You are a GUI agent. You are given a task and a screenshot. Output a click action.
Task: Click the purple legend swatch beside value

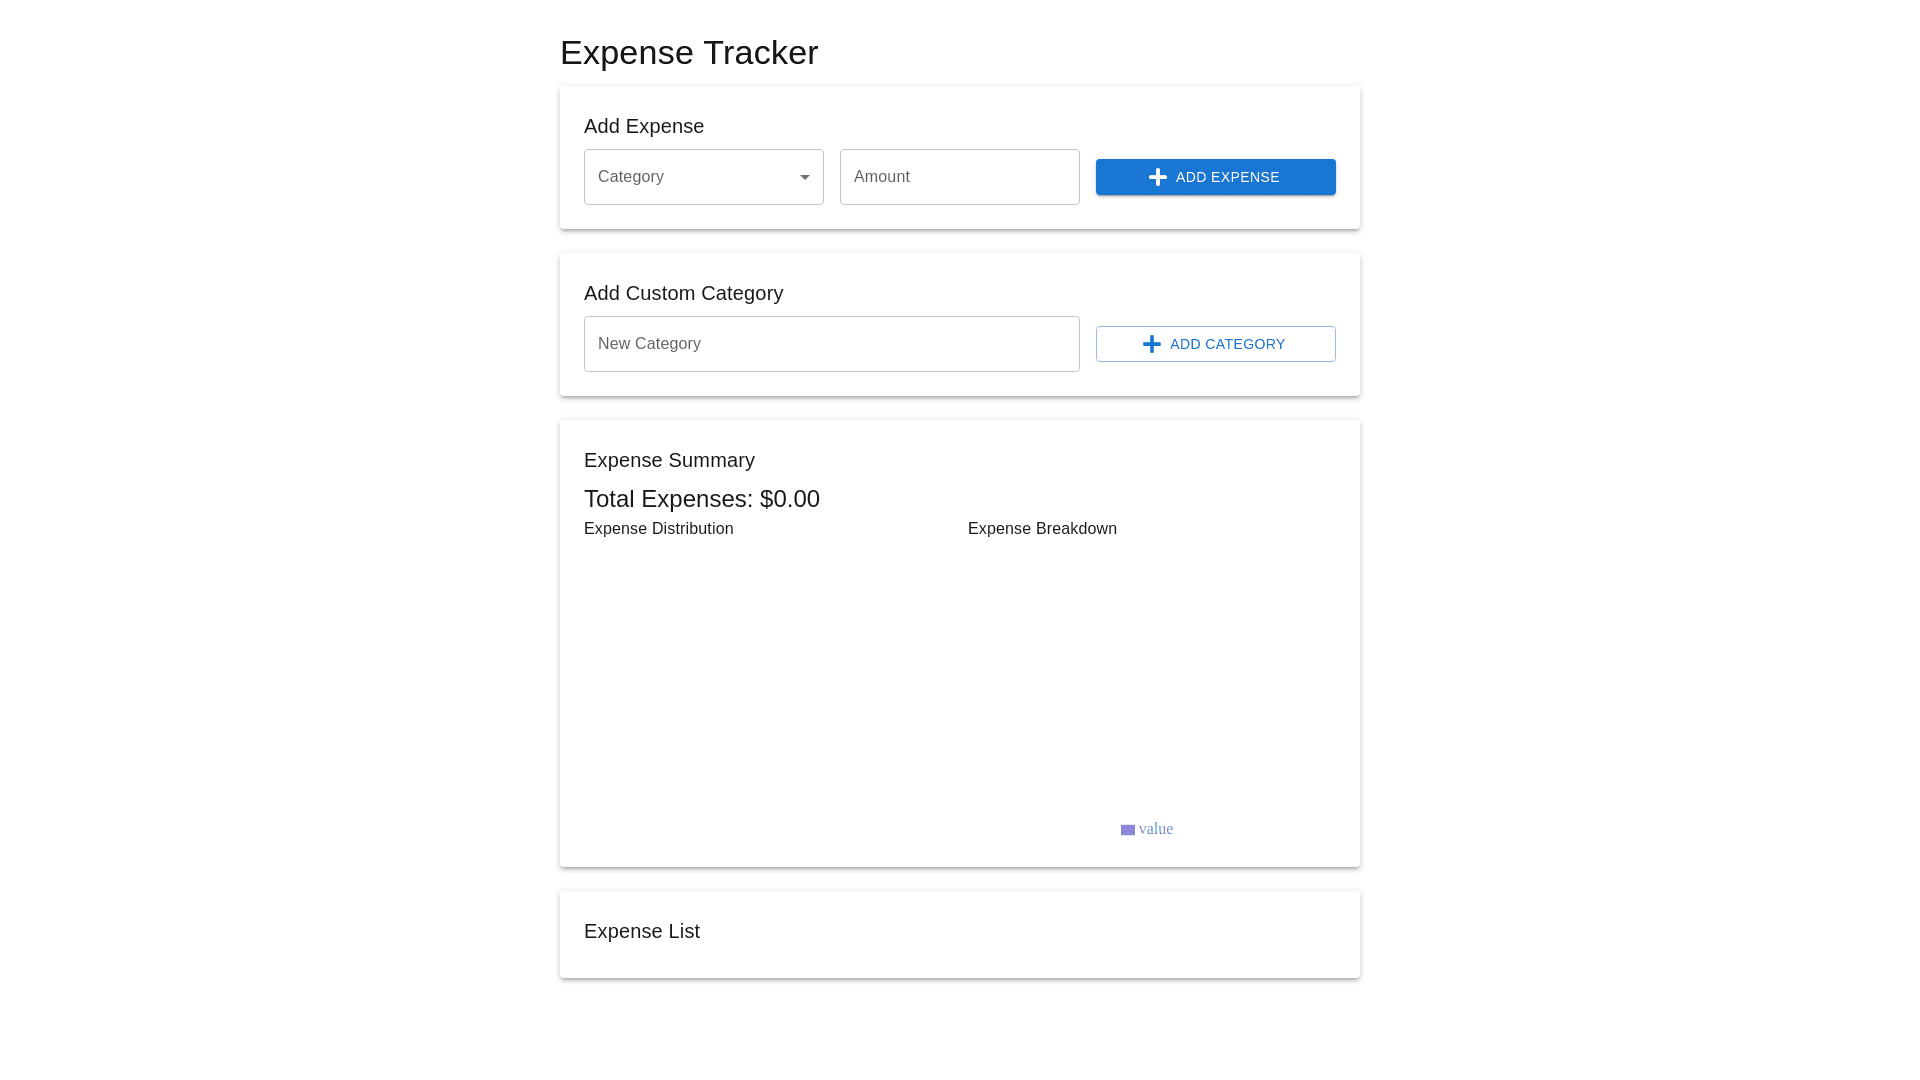(1128, 830)
